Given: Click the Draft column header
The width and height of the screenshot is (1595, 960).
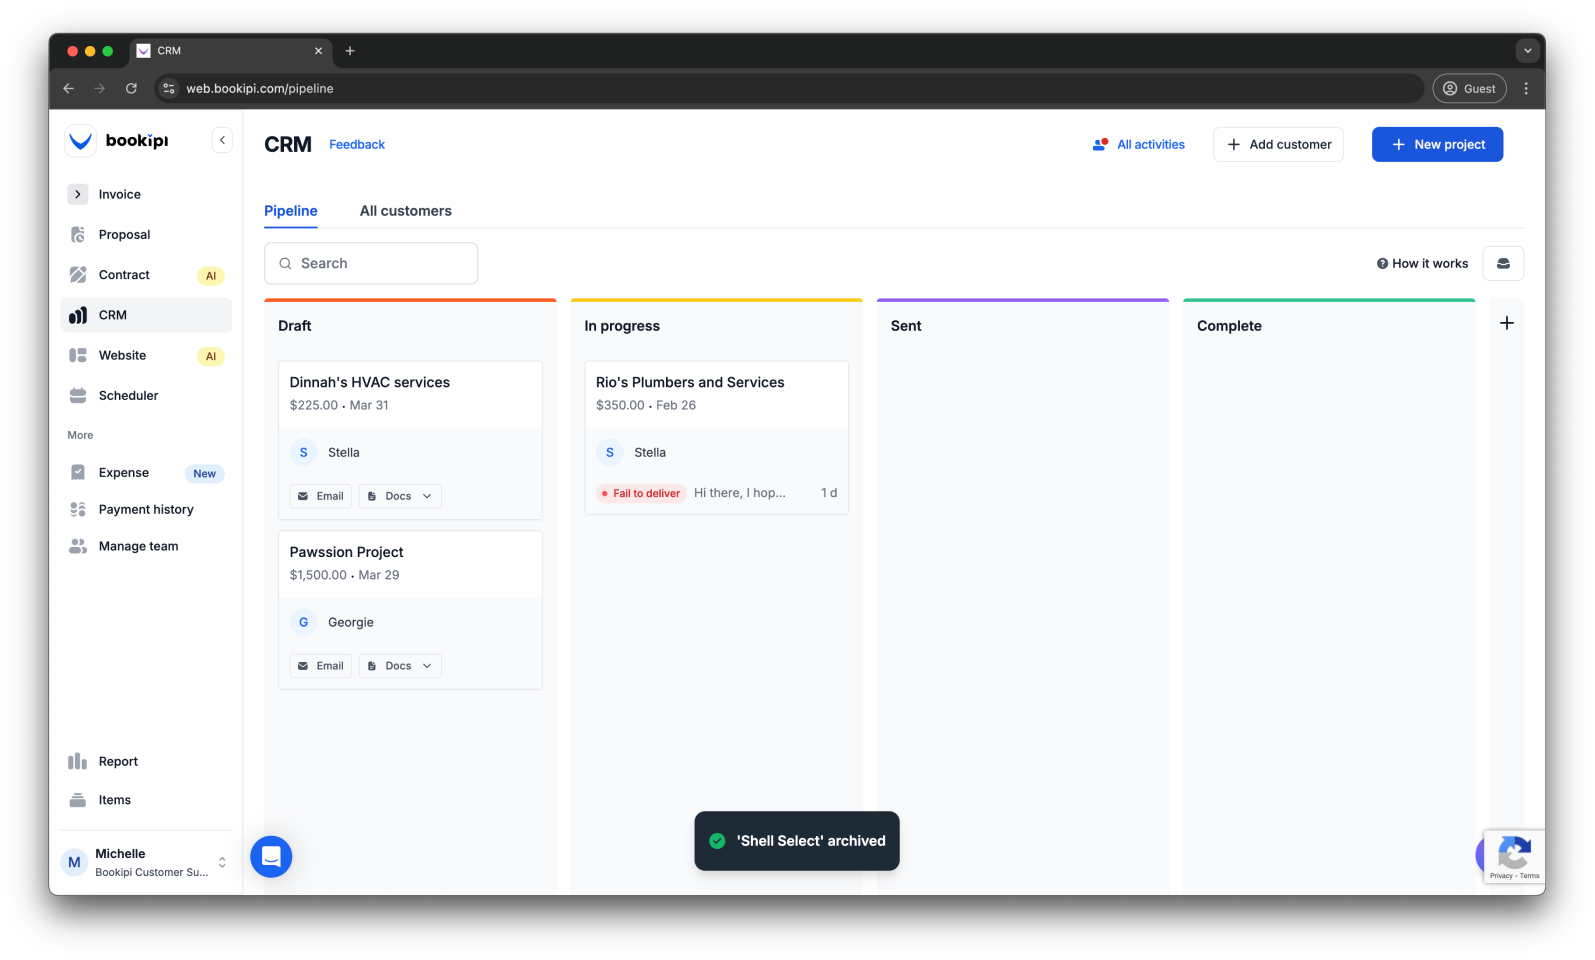Looking at the screenshot, I should click(295, 326).
